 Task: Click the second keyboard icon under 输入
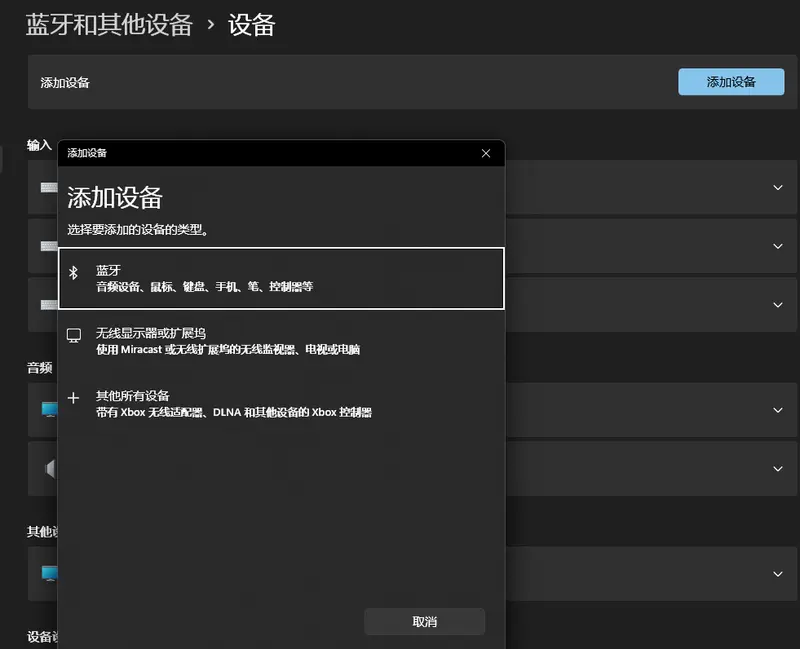pos(49,246)
